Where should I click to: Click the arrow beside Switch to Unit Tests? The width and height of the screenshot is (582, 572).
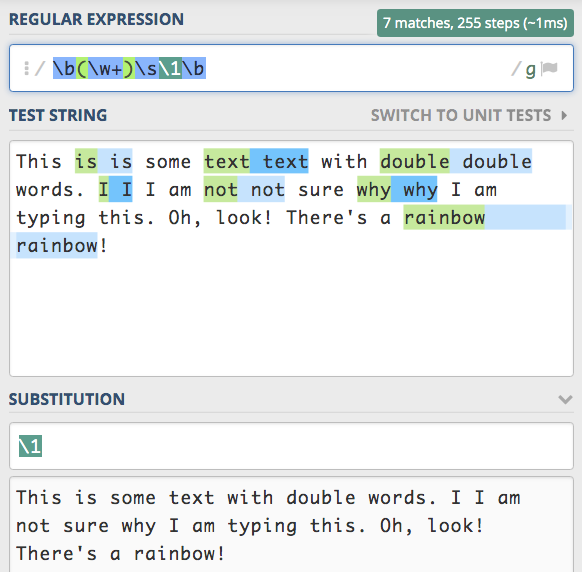(x=565, y=115)
